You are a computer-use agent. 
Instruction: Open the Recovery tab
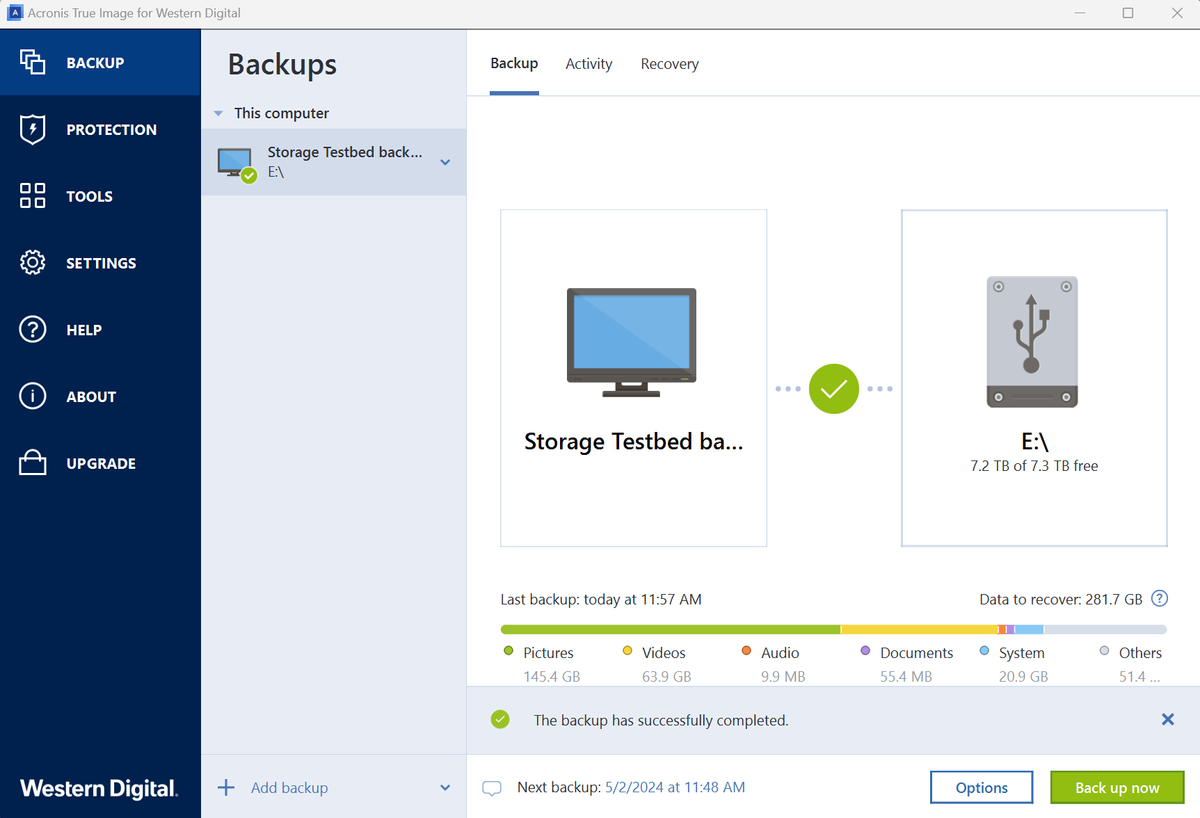[x=669, y=63]
